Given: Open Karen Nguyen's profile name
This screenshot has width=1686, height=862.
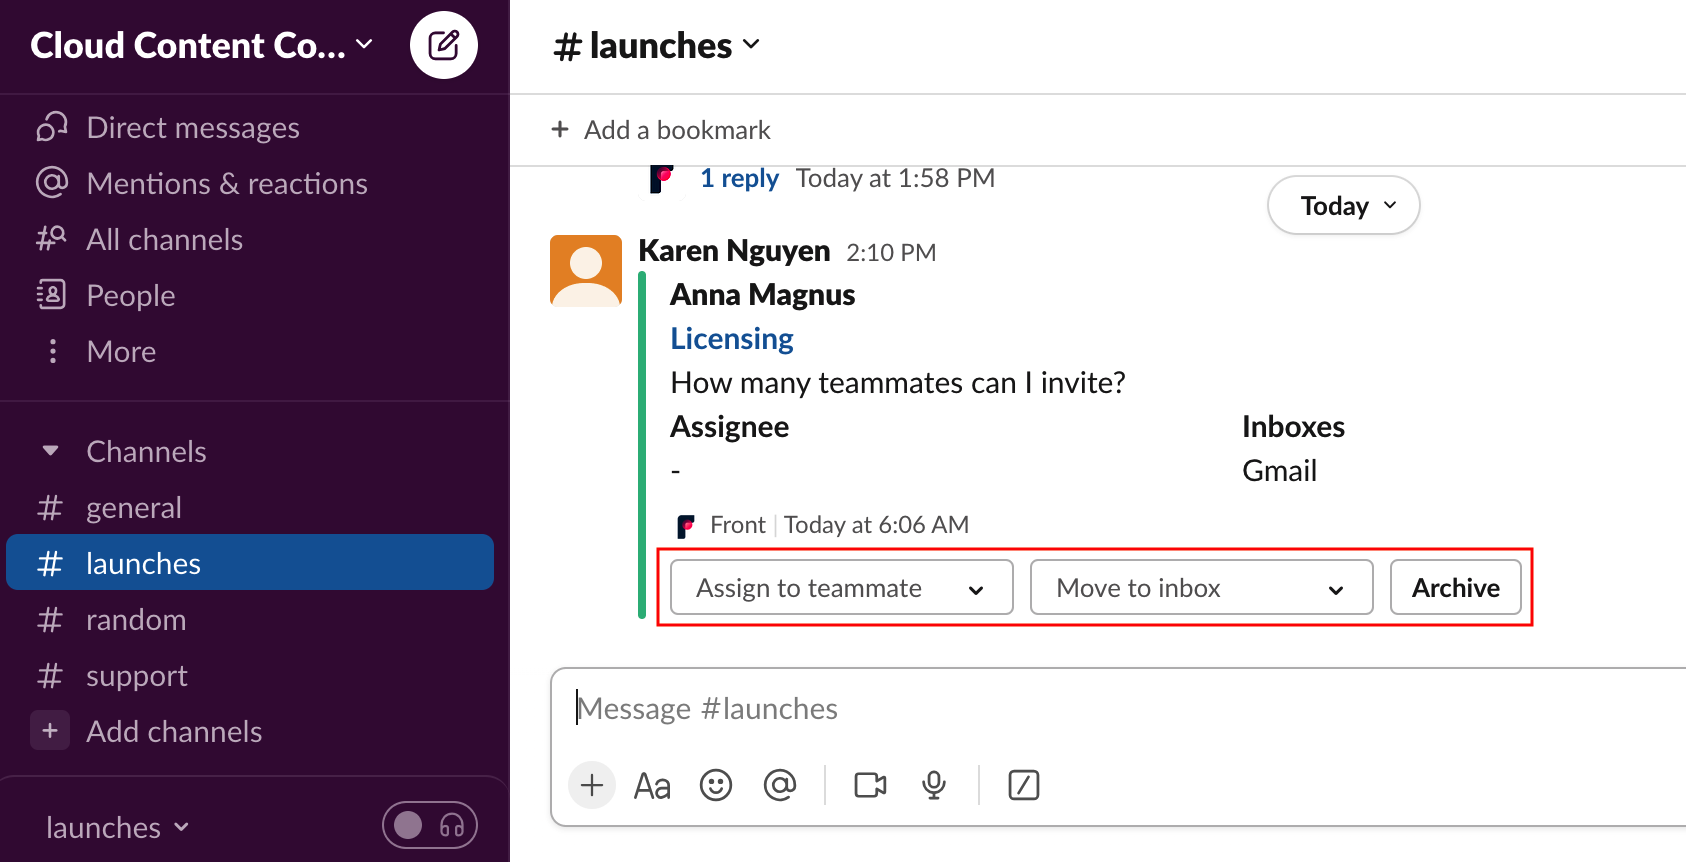Looking at the screenshot, I should [x=734, y=251].
